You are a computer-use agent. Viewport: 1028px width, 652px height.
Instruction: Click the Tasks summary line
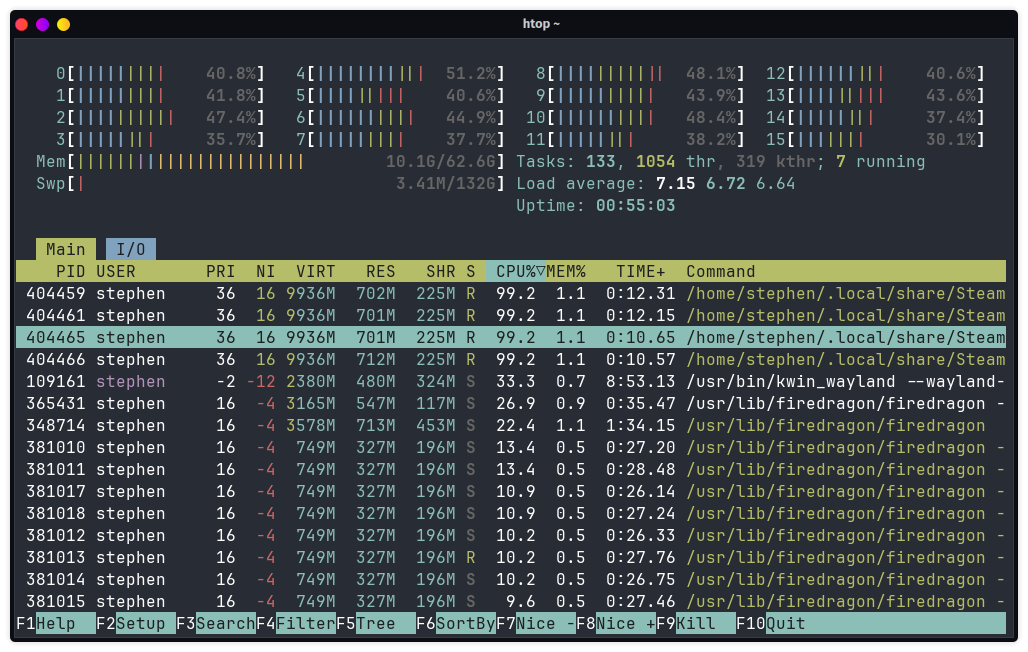pyautogui.click(x=721, y=161)
